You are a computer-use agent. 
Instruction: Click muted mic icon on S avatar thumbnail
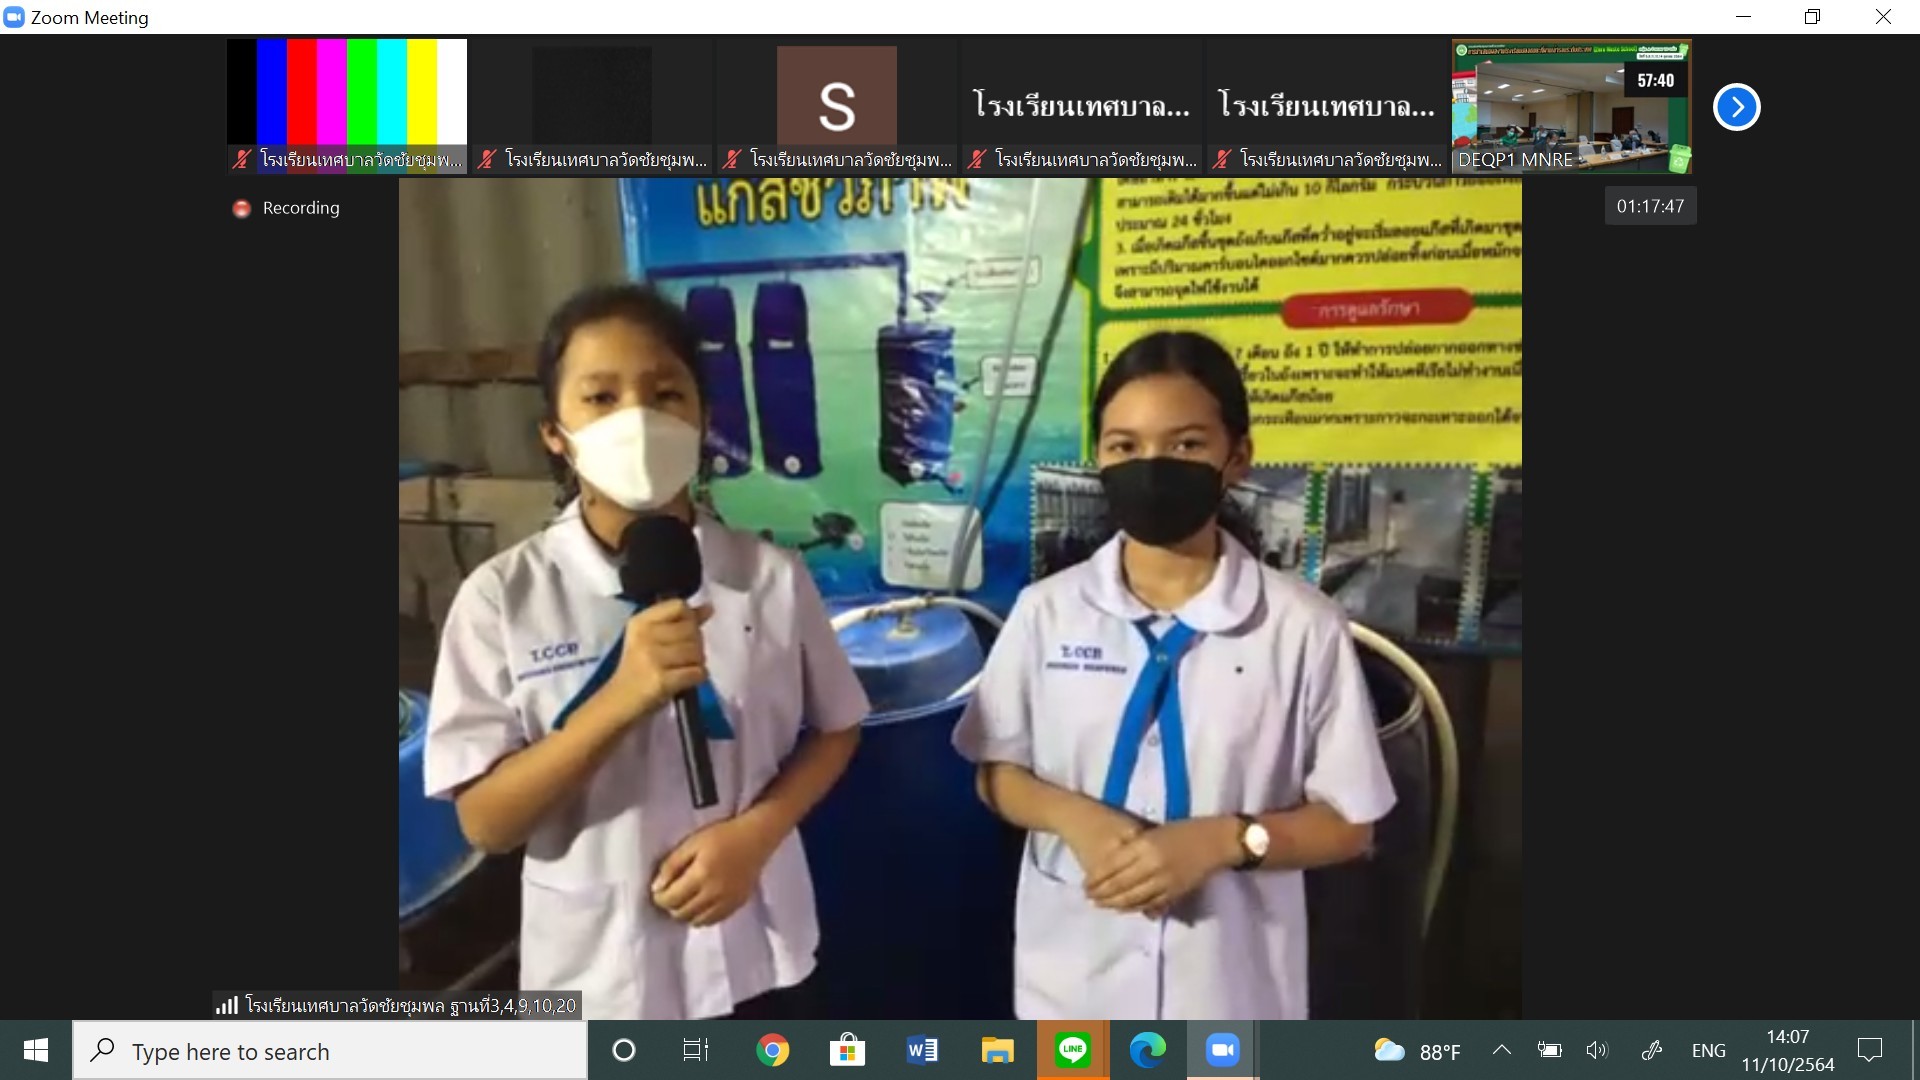tap(731, 159)
